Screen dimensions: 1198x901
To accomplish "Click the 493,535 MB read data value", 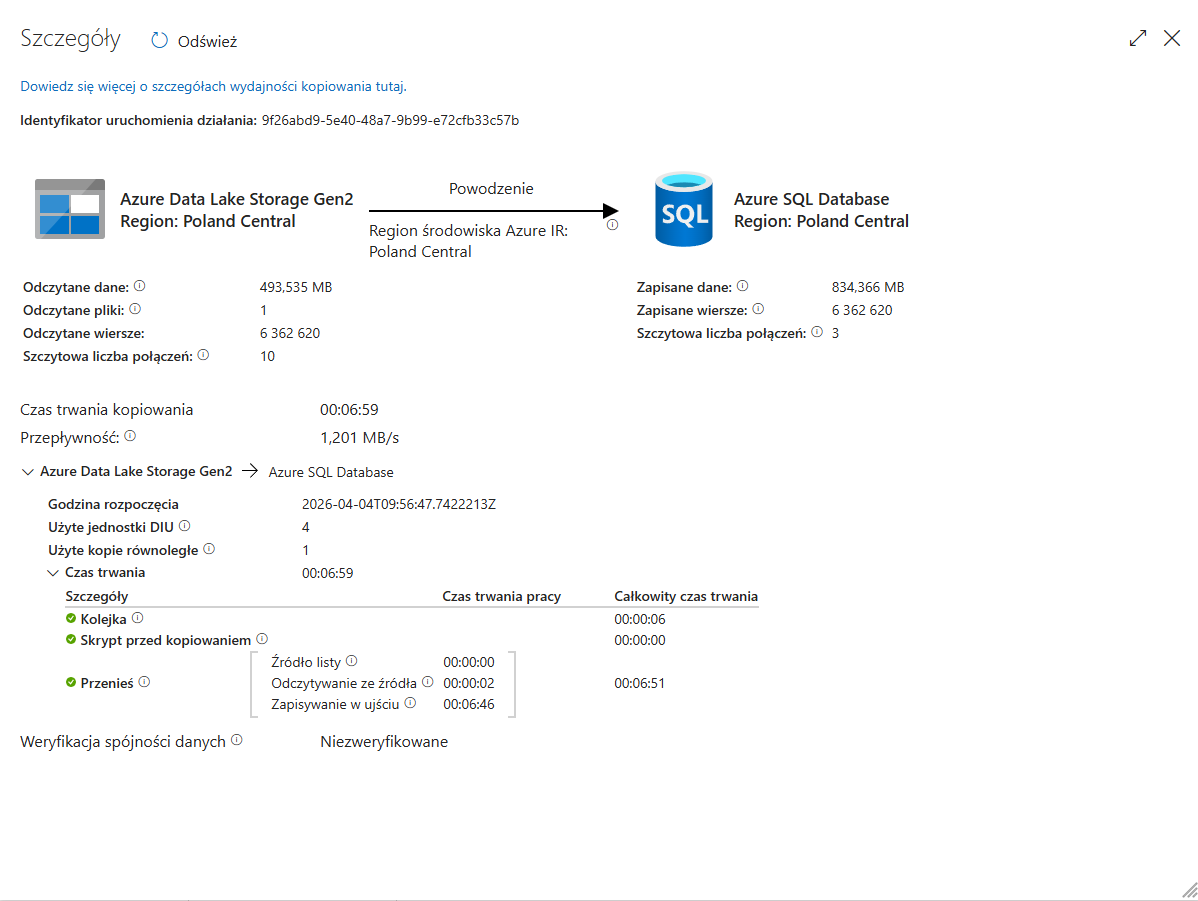I will (296, 287).
